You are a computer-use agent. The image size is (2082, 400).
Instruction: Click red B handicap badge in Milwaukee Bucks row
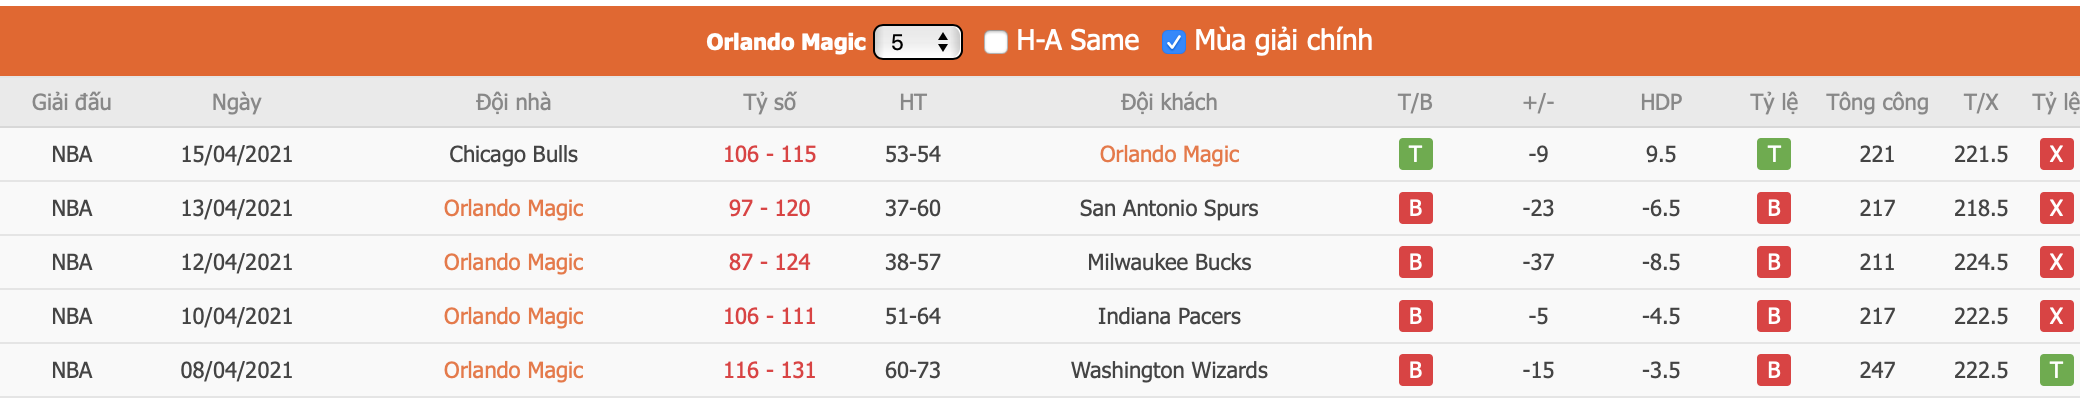pyautogui.click(x=1773, y=262)
